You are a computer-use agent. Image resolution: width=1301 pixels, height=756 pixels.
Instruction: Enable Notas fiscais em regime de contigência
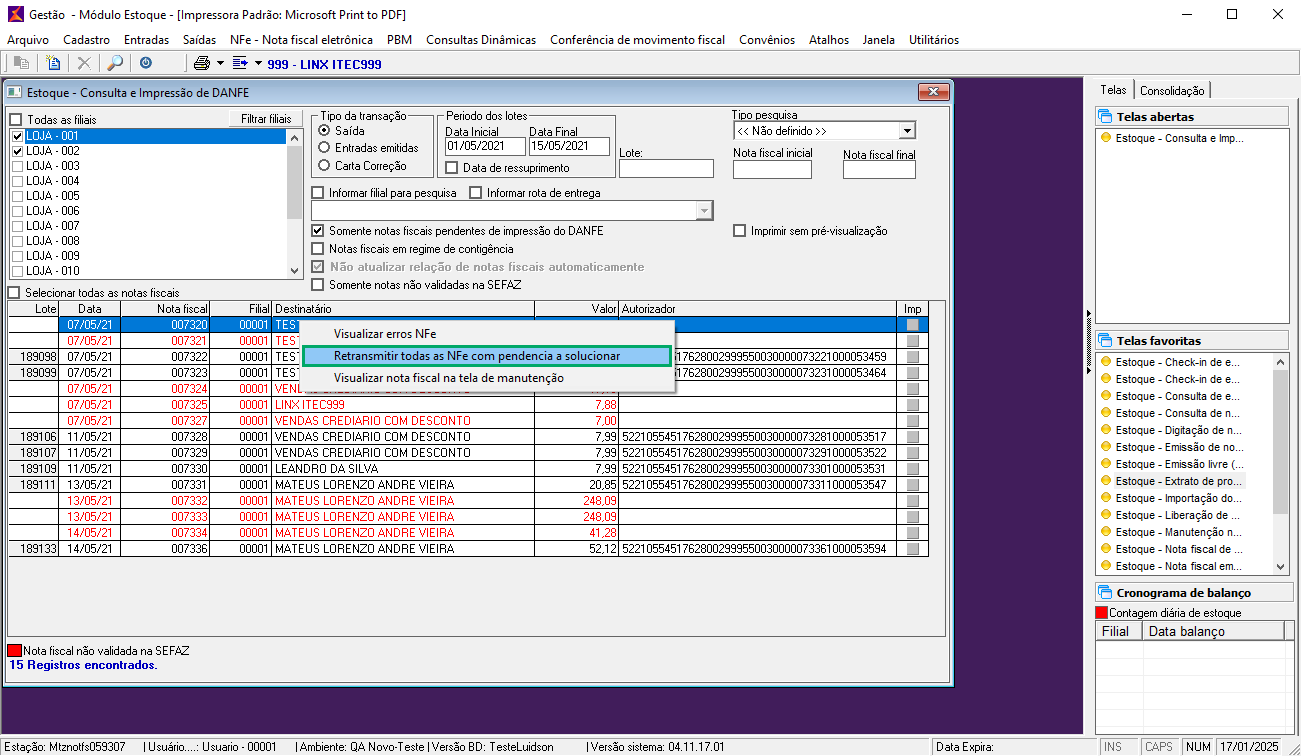coord(318,249)
